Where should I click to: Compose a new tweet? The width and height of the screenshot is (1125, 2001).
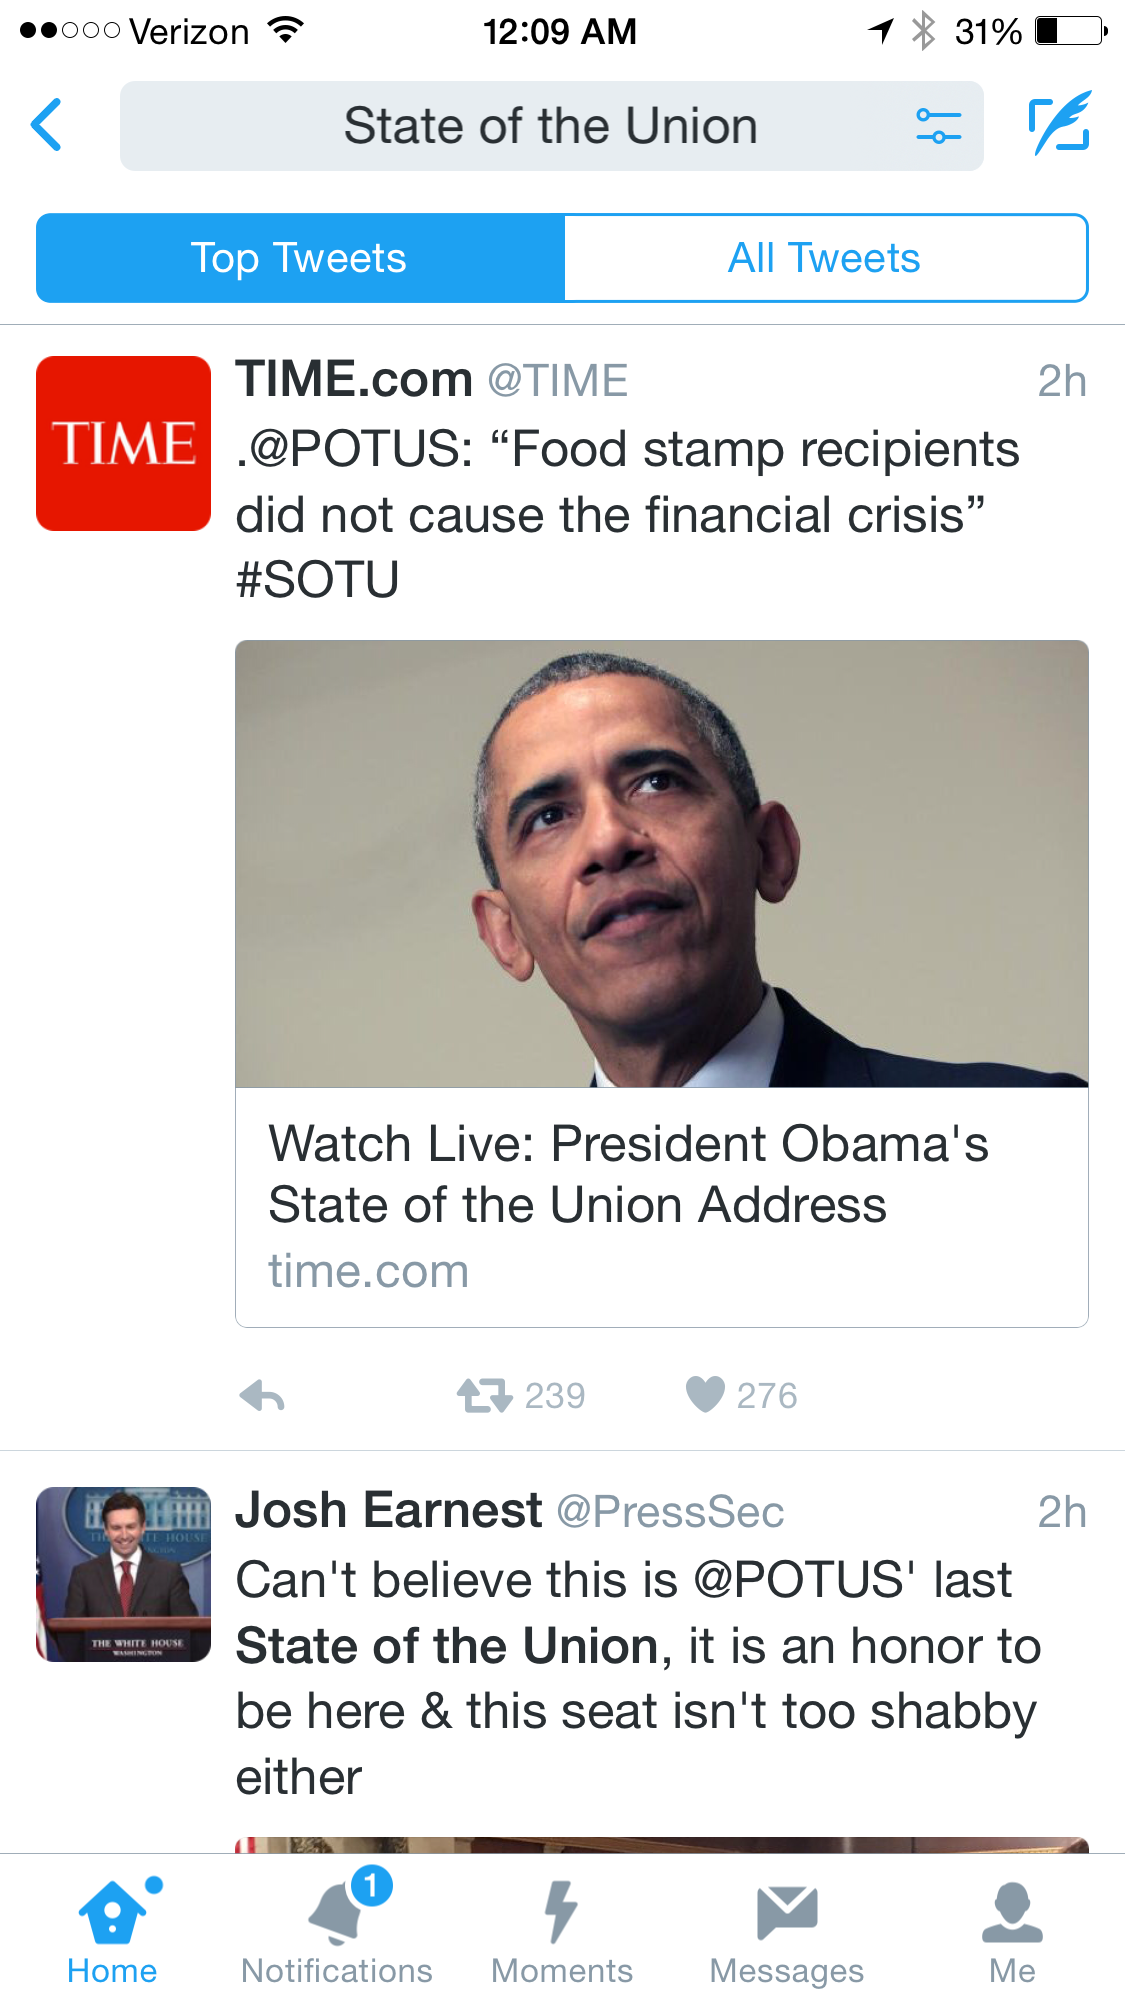click(x=1059, y=125)
